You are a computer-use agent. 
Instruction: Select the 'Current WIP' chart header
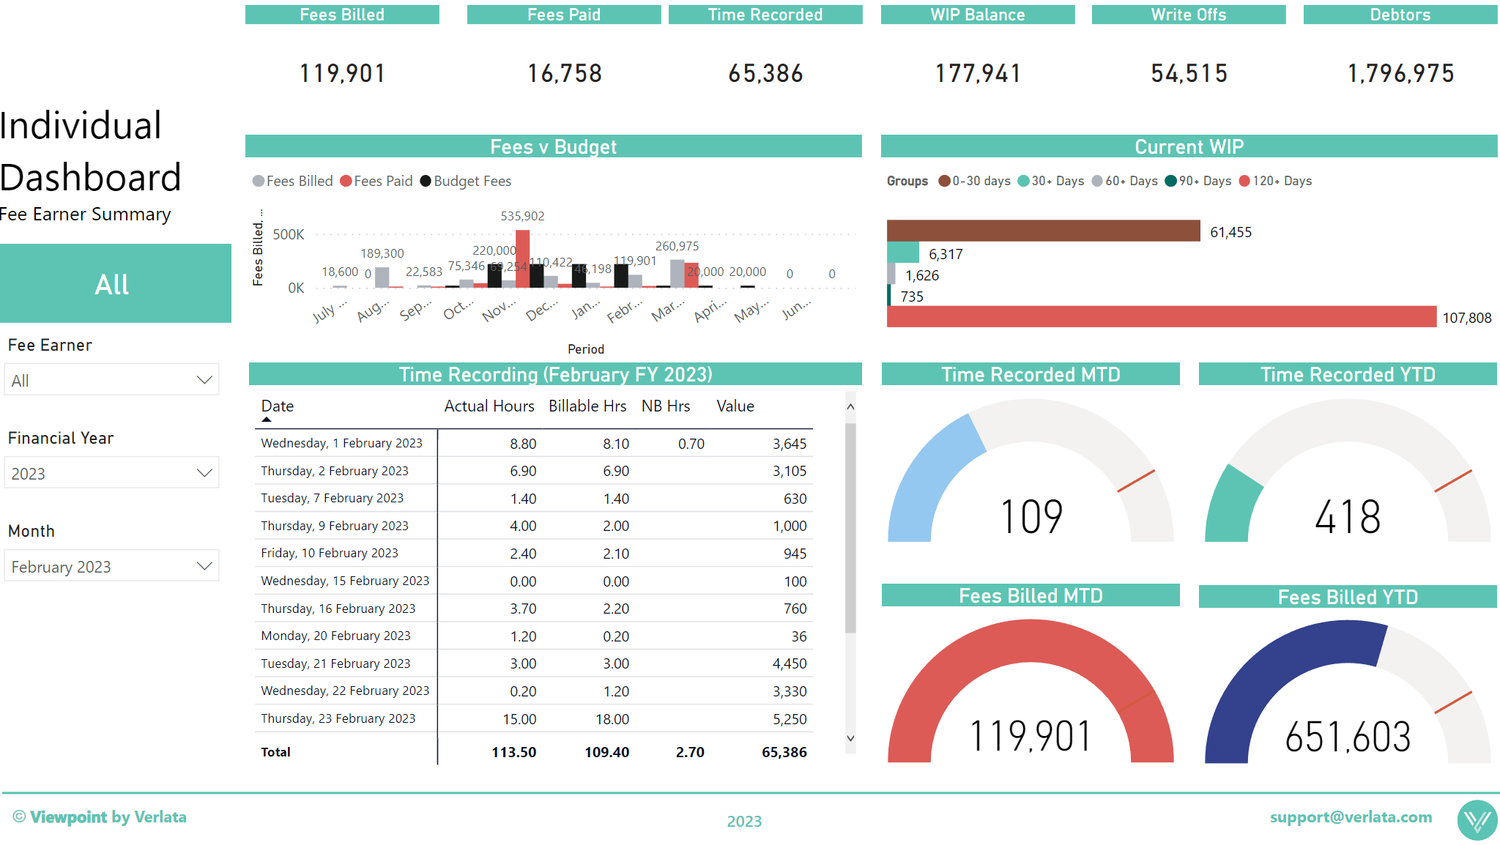(1189, 145)
